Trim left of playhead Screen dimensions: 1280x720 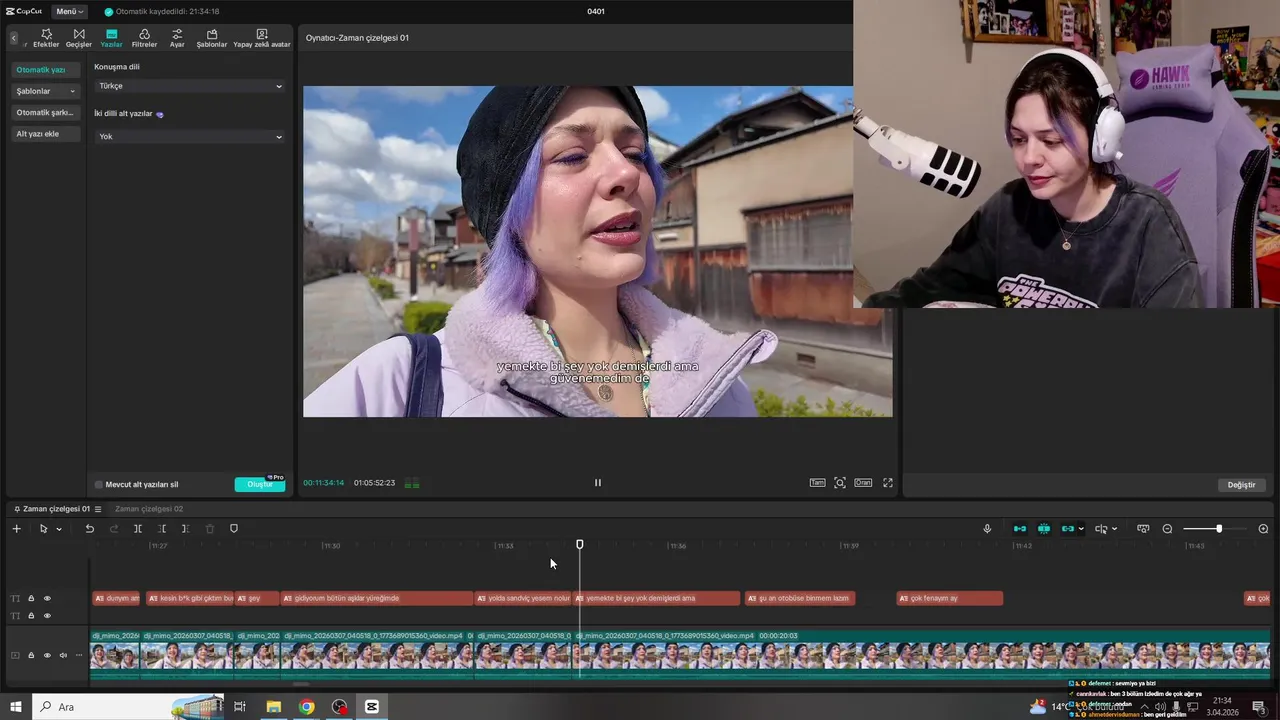point(162,529)
